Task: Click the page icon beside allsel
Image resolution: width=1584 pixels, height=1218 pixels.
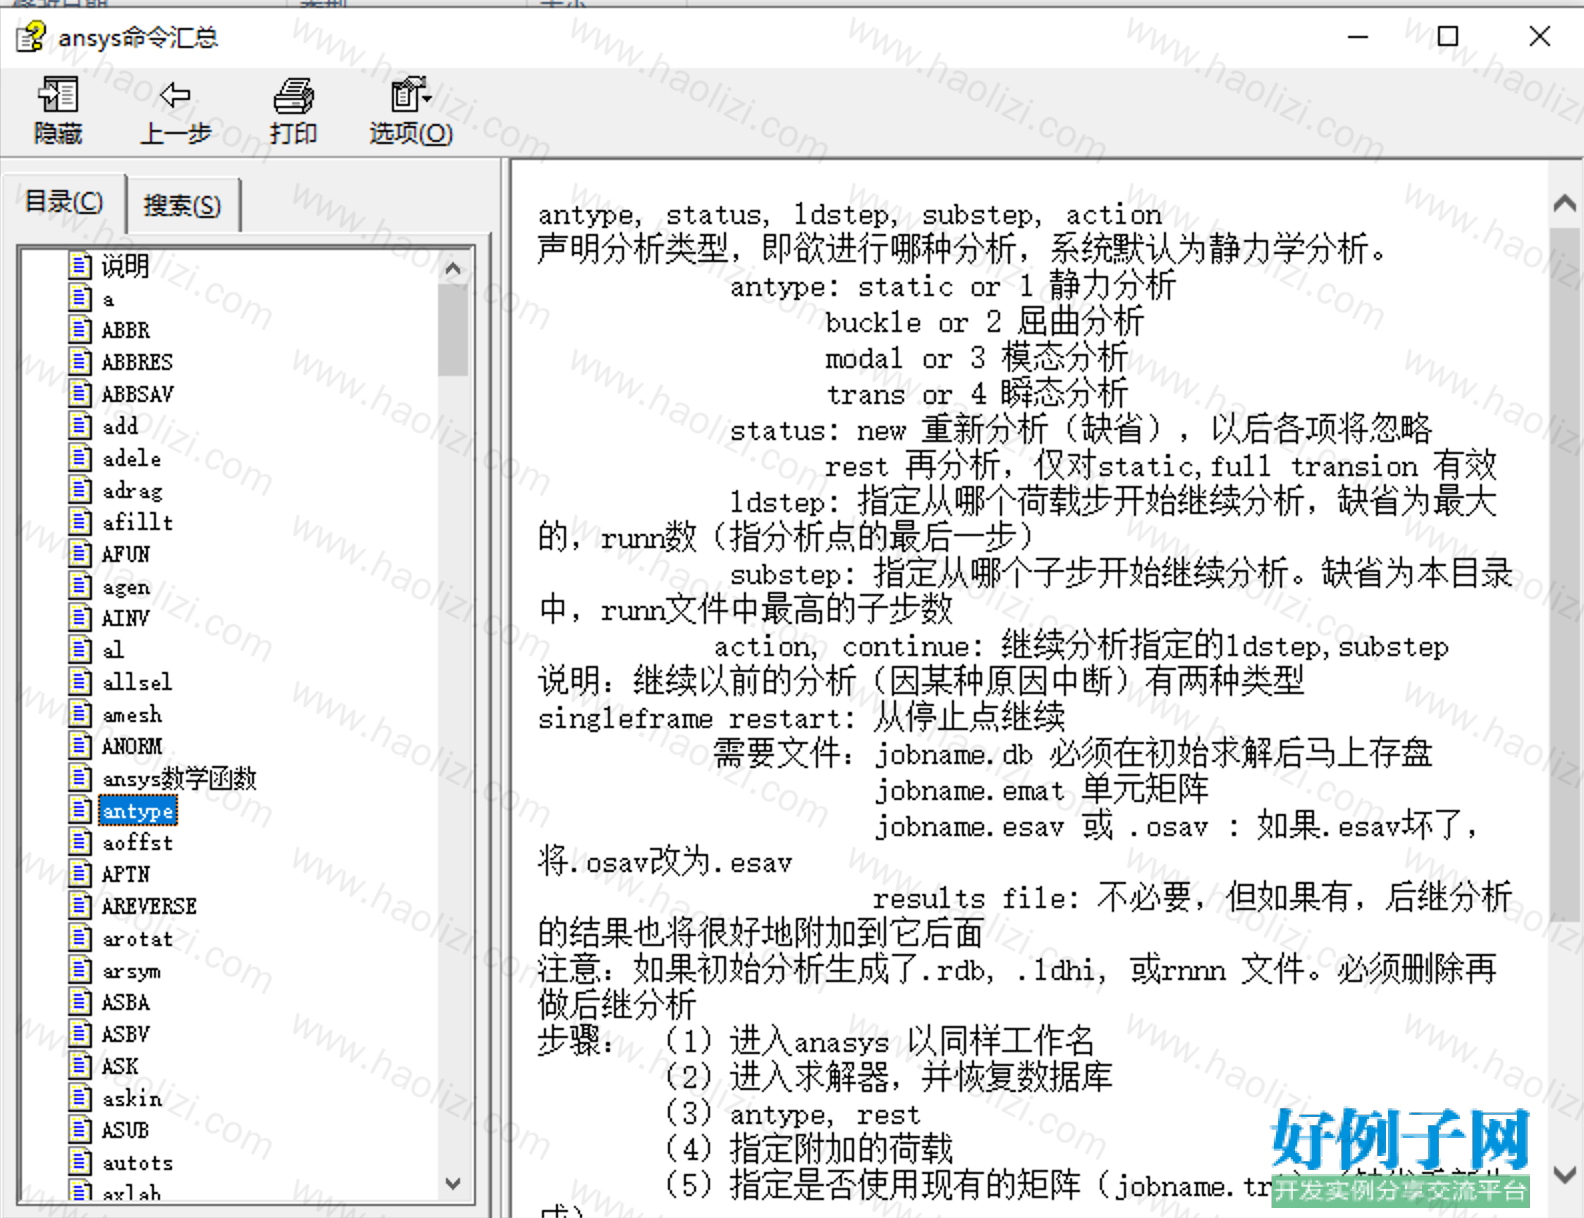Action: click(x=80, y=681)
